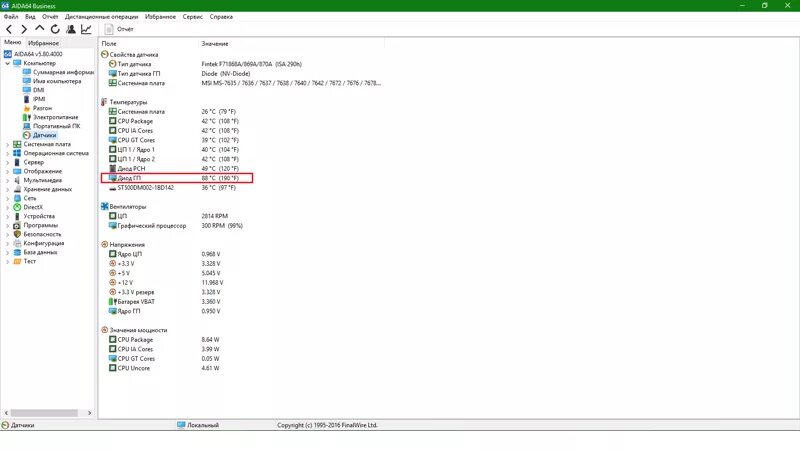Go back with the left arrow toolbar icon
Screen dimensions: 800x450
(x=9, y=30)
